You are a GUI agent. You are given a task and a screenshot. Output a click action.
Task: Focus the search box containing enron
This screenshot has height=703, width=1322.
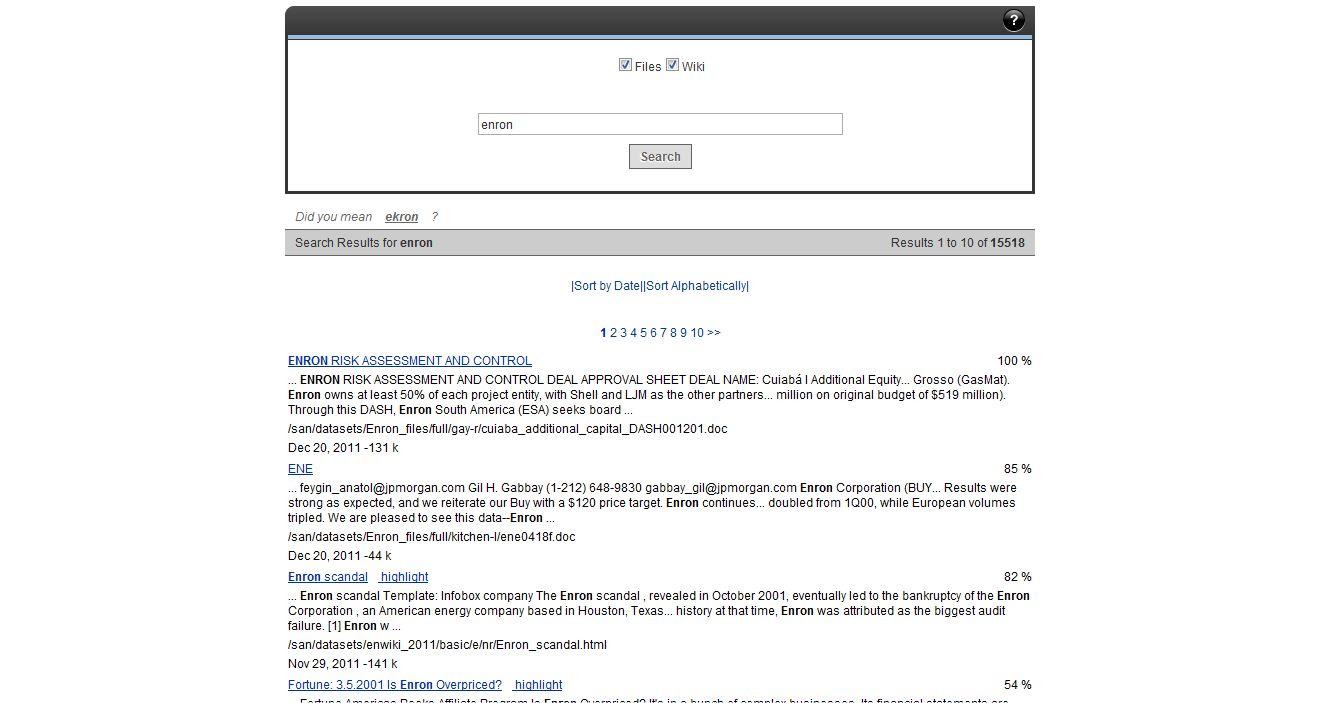pos(660,124)
